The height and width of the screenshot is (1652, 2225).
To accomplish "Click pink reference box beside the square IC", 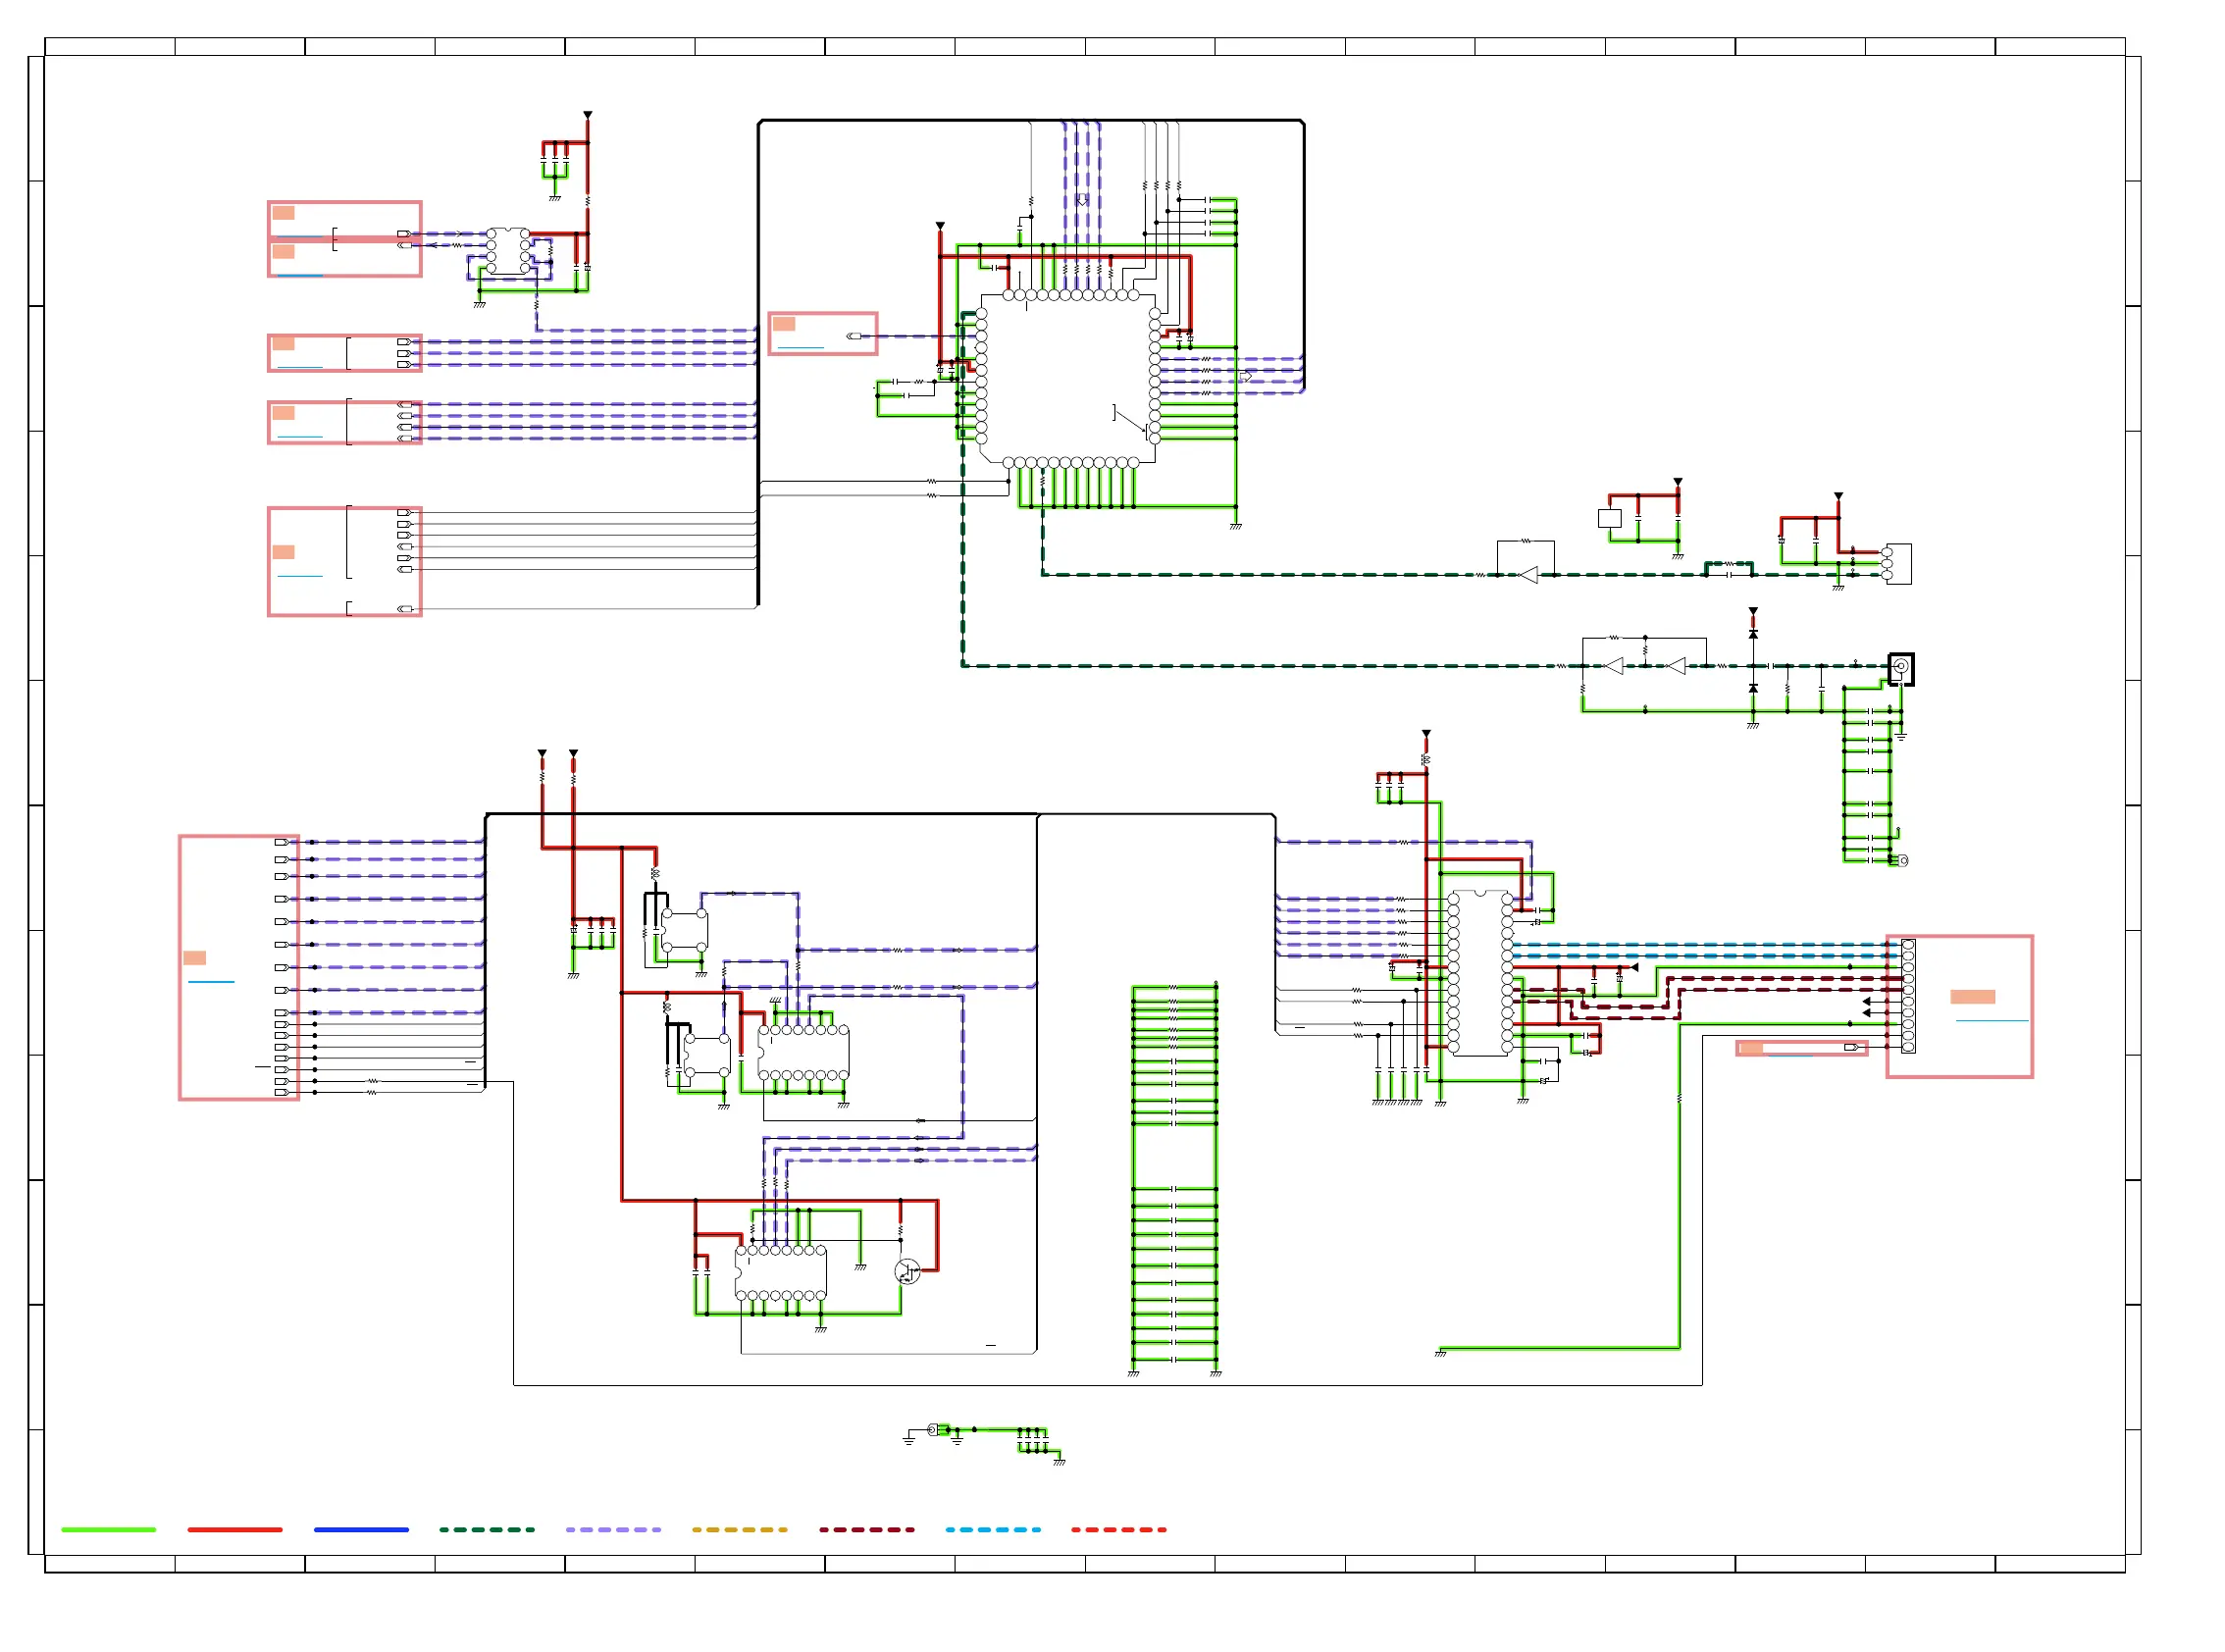I will click(x=822, y=334).
